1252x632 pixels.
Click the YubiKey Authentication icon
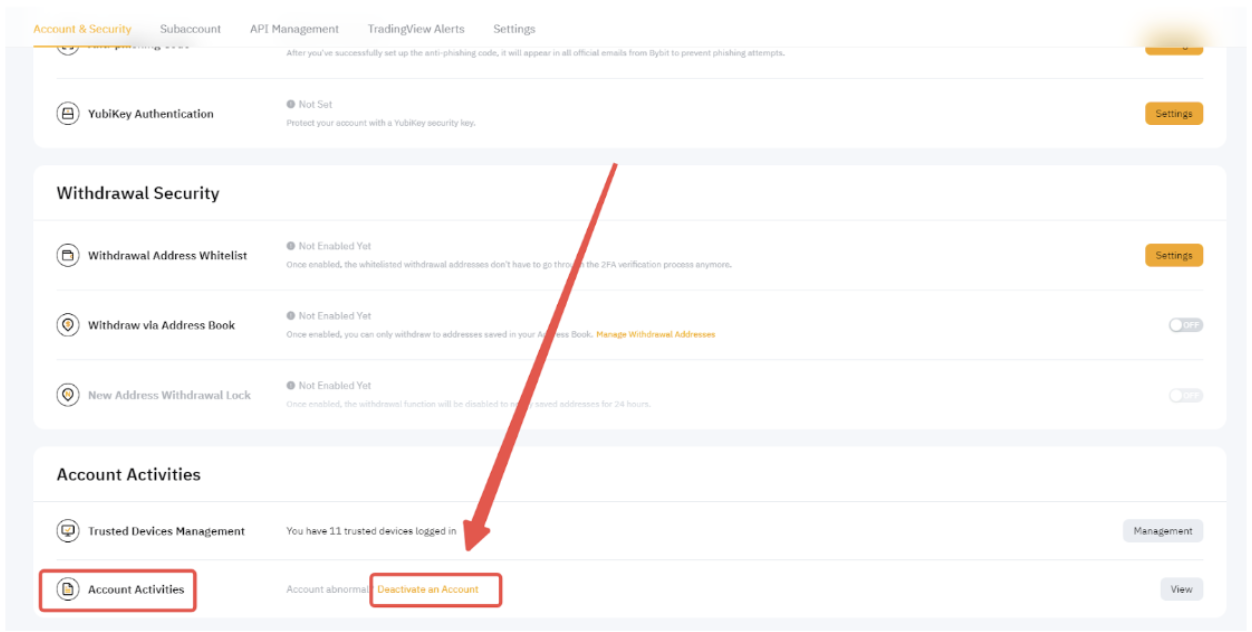[68, 114]
